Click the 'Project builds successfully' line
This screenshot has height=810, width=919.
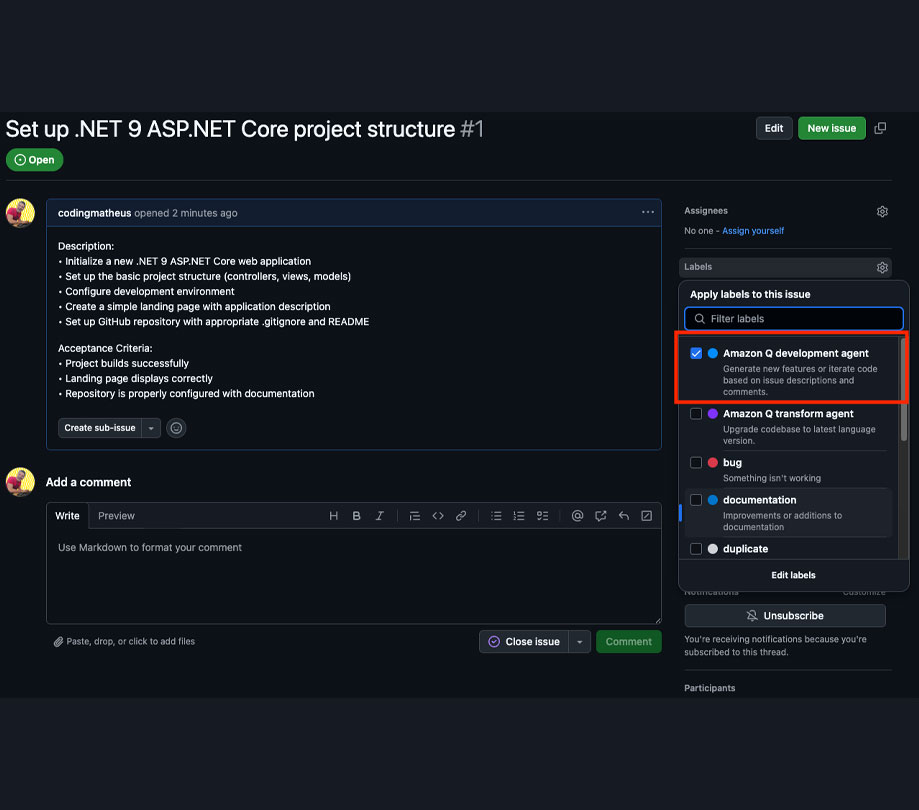127,363
